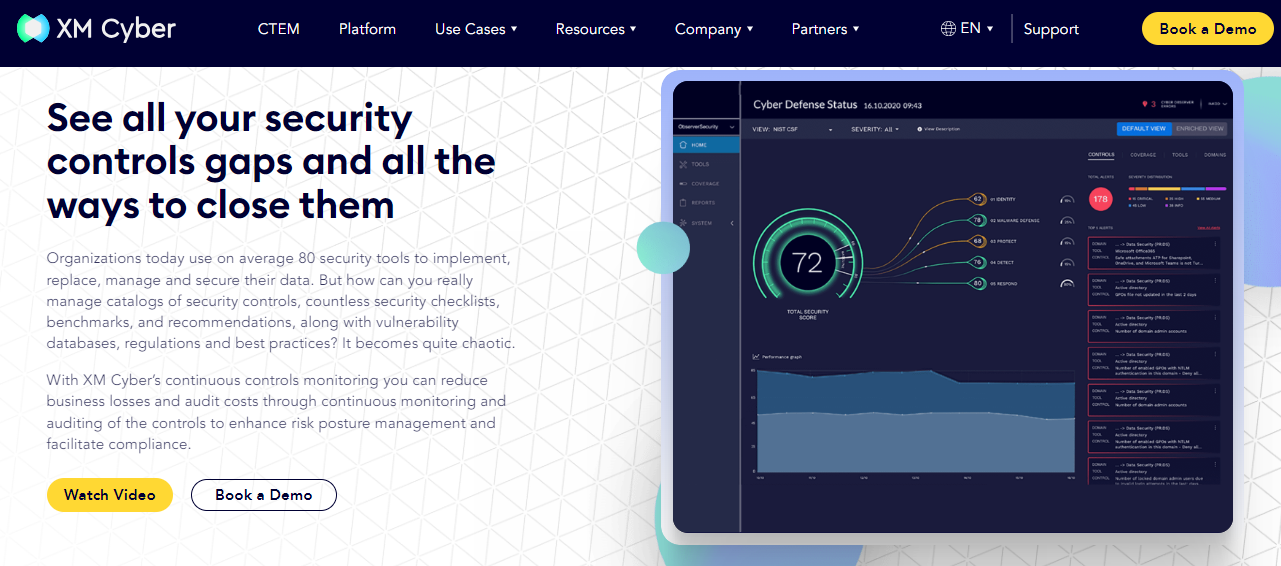1281x566 pixels.
Task: Select the Domains tab in dashboard
Action: click(x=1215, y=156)
